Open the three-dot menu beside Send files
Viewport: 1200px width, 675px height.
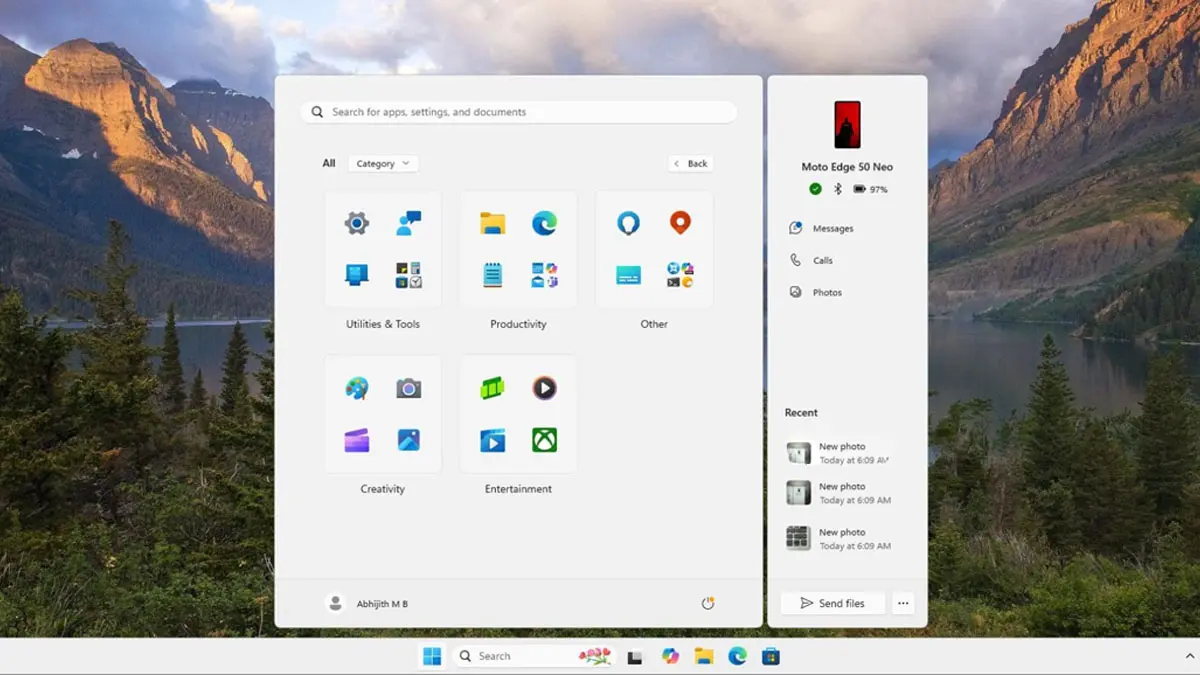[x=903, y=603]
